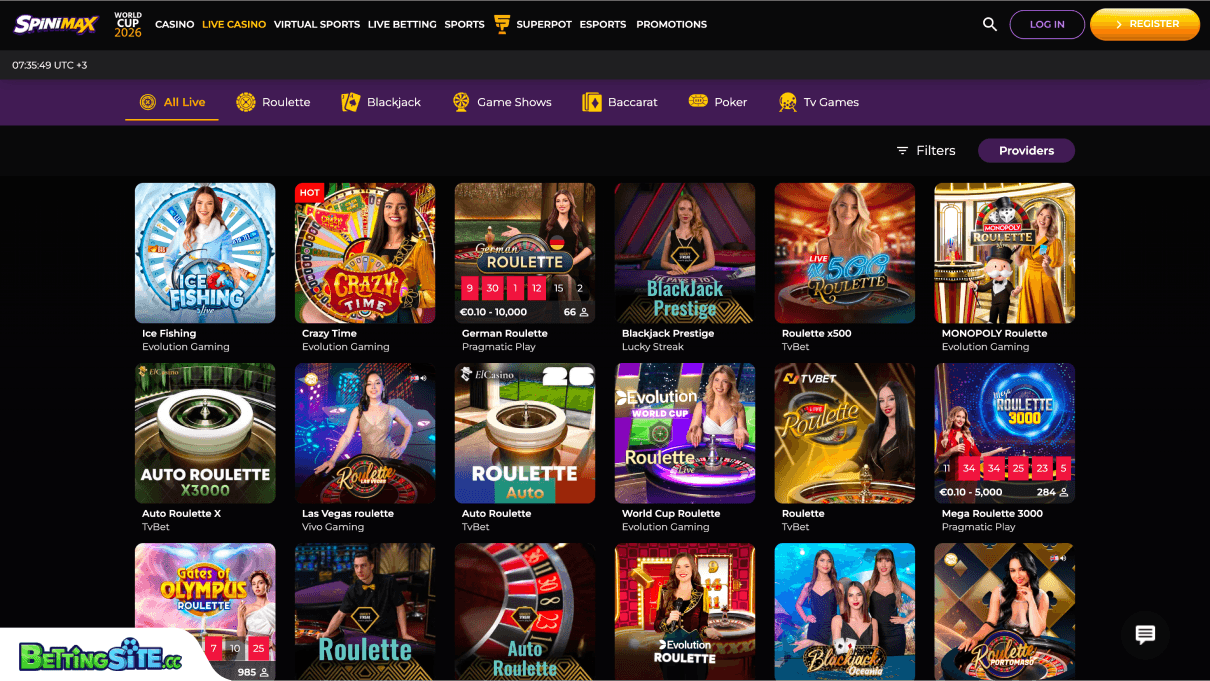This screenshot has width=1210, height=681.
Task: Click the HOT badge on Crazy Time
Action: pyautogui.click(x=310, y=192)
